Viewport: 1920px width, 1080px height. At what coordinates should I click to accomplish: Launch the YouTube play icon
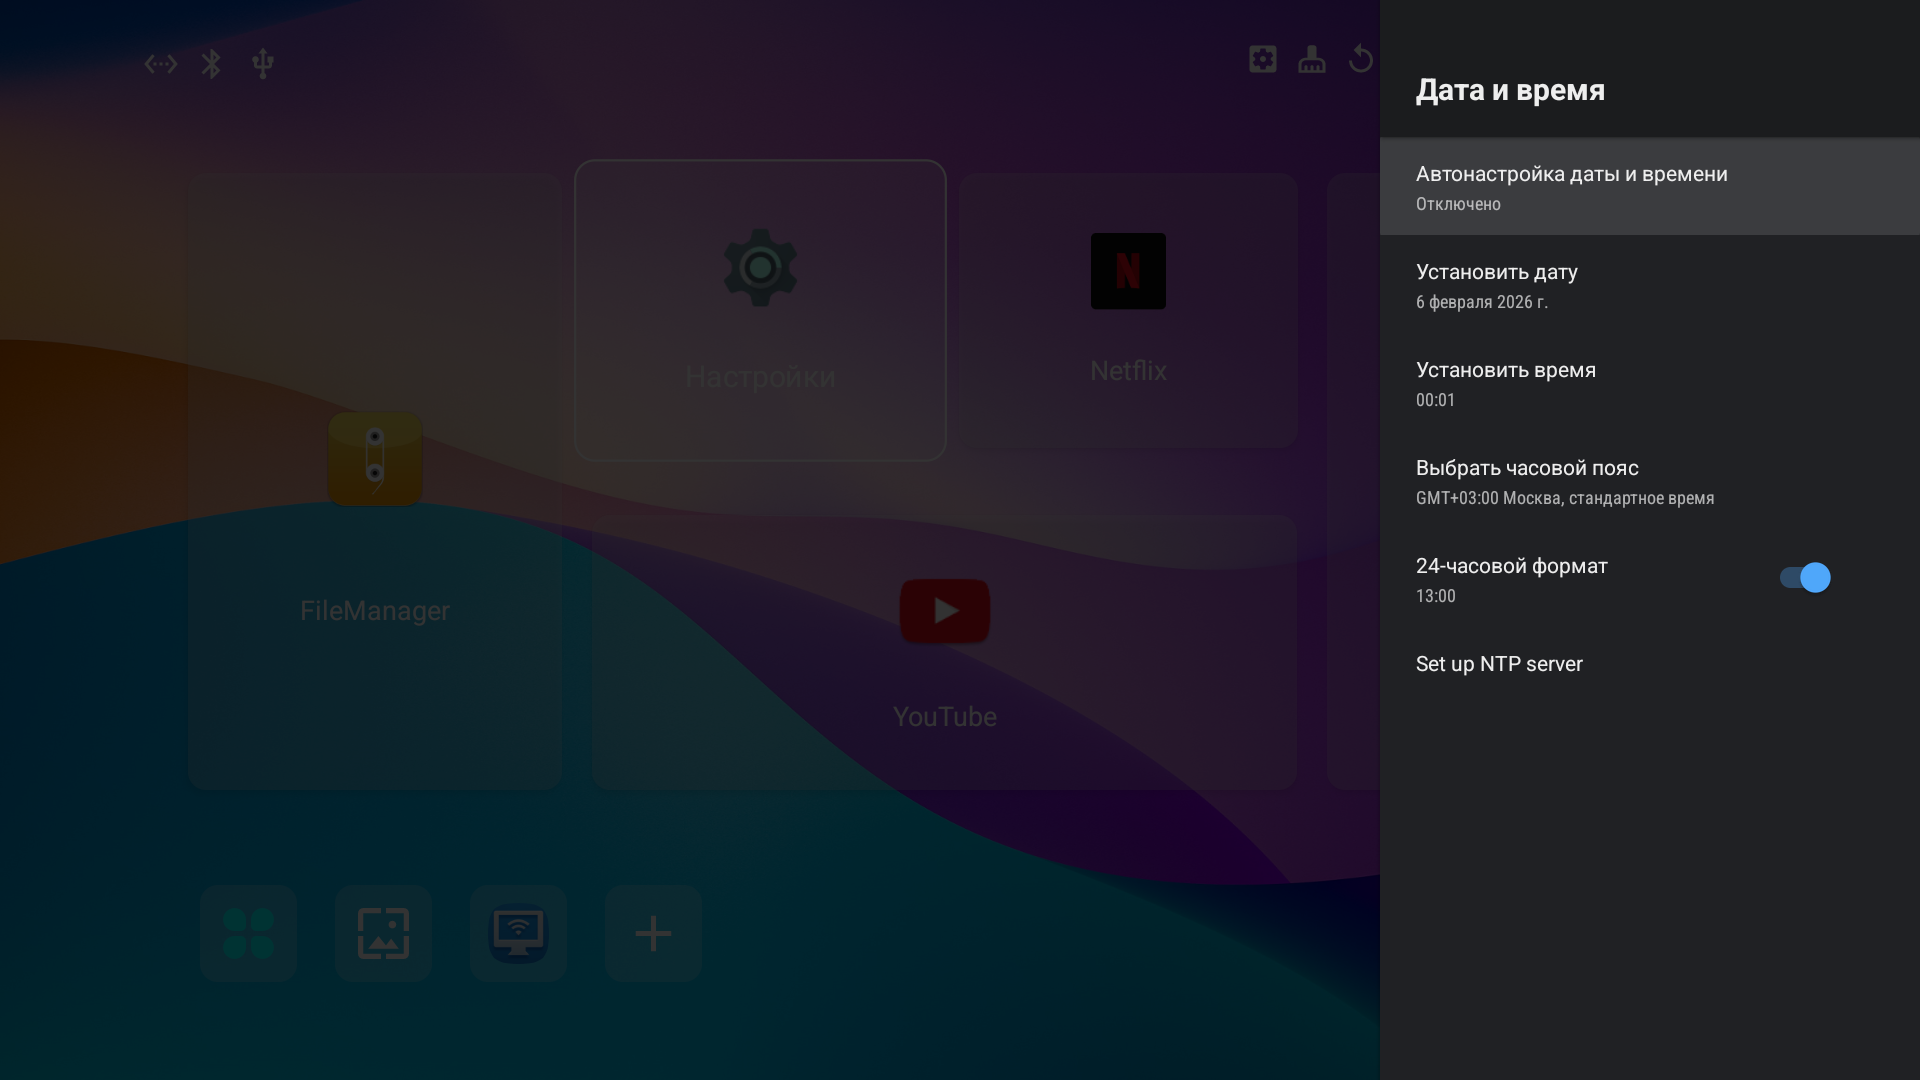click(944, 611)
